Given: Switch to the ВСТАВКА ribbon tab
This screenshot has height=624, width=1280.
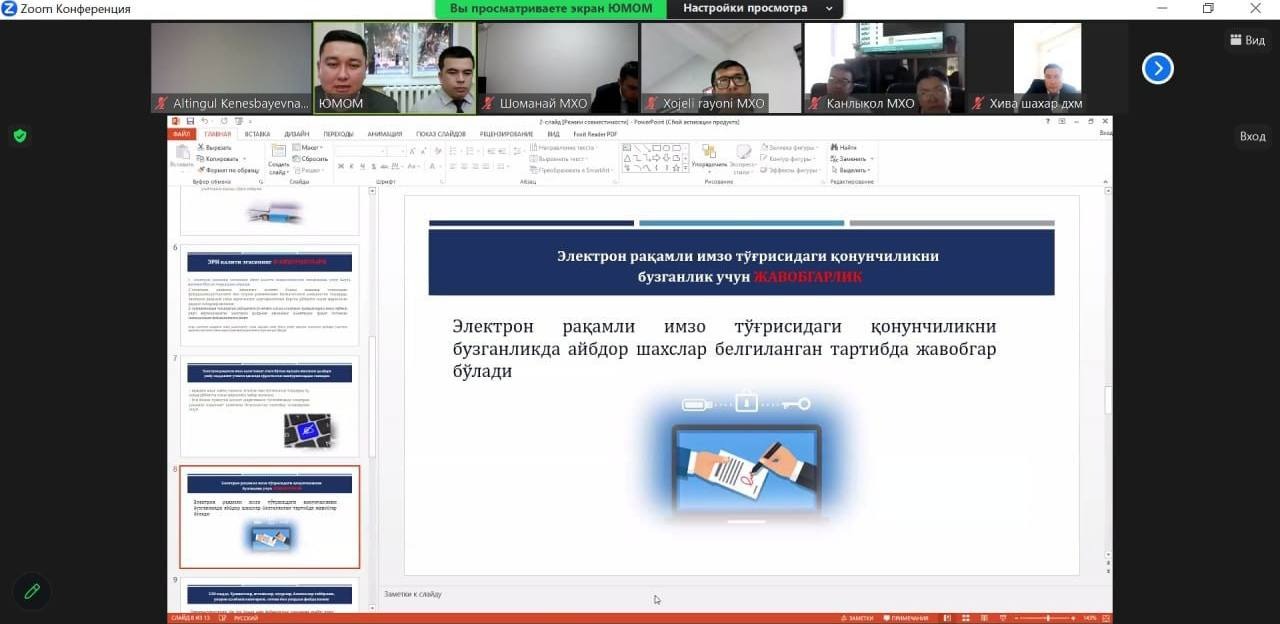Looking at the screenshot, I should (x=257, y=134).
